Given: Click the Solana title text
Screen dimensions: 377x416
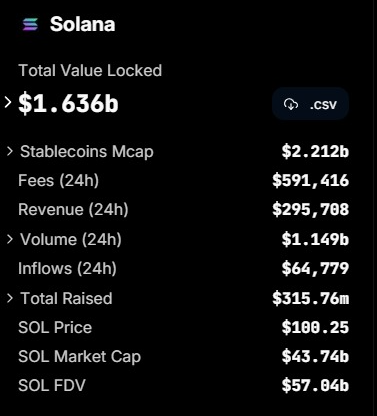Looking at the screenshot, I should pos(83,24).
